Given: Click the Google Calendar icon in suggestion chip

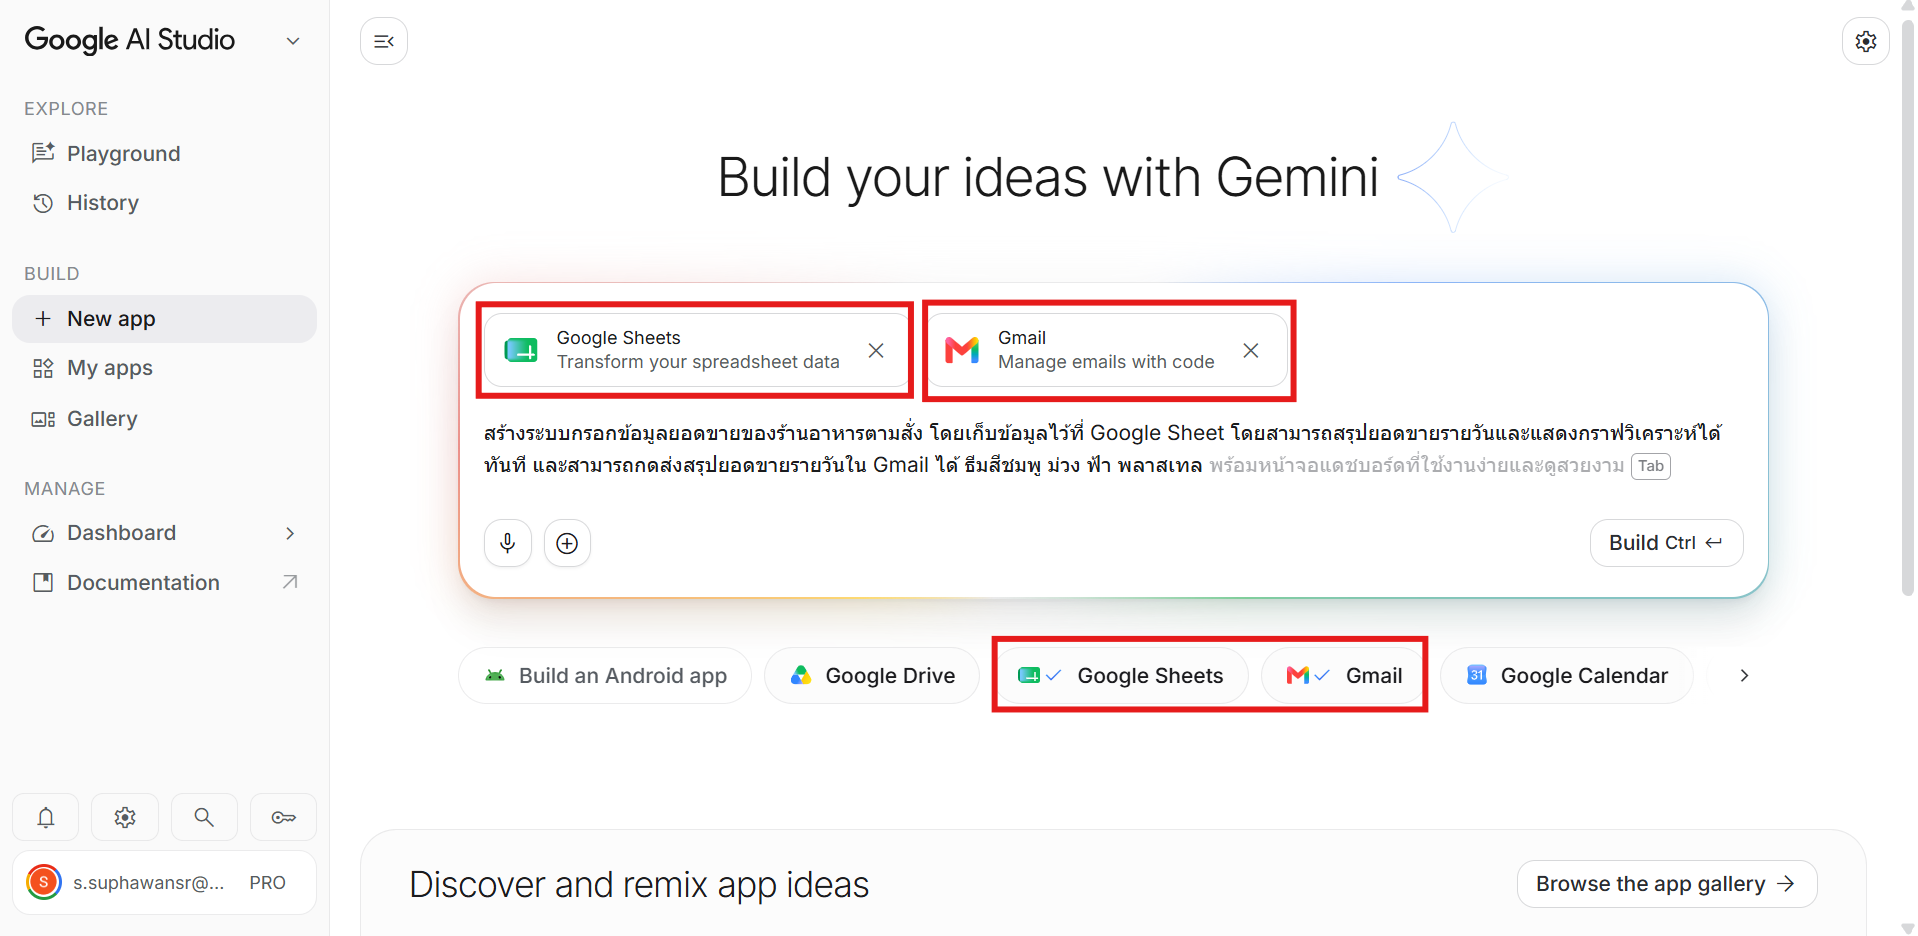Looking at the screenshot, I should pos(1477,675).
